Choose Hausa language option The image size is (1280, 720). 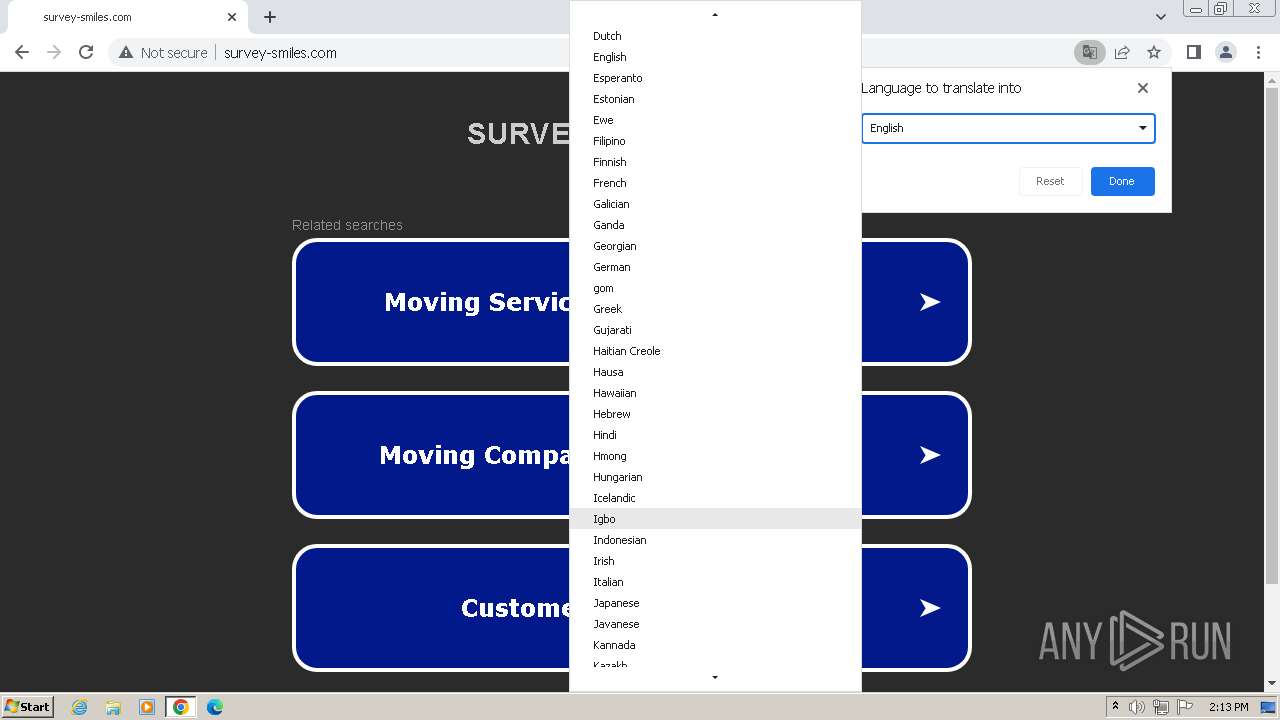point(715,372)
